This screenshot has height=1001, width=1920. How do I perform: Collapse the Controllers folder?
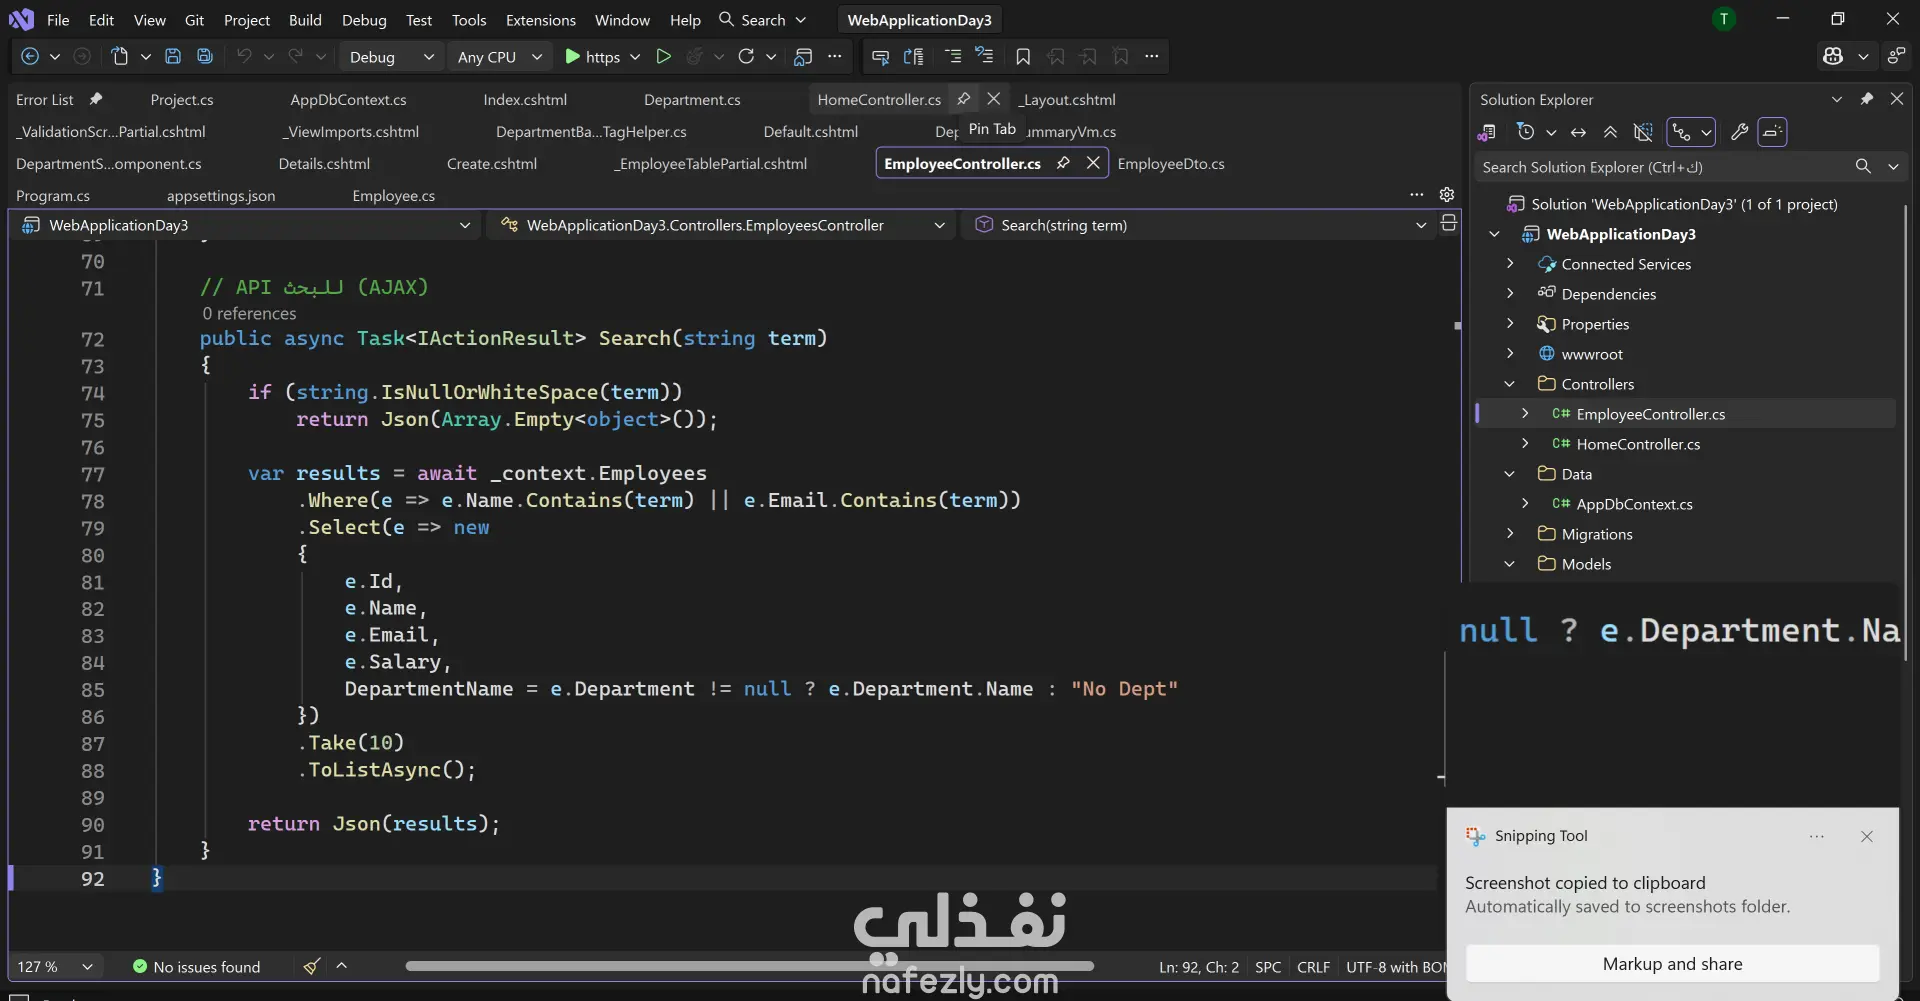point(1510,384)
